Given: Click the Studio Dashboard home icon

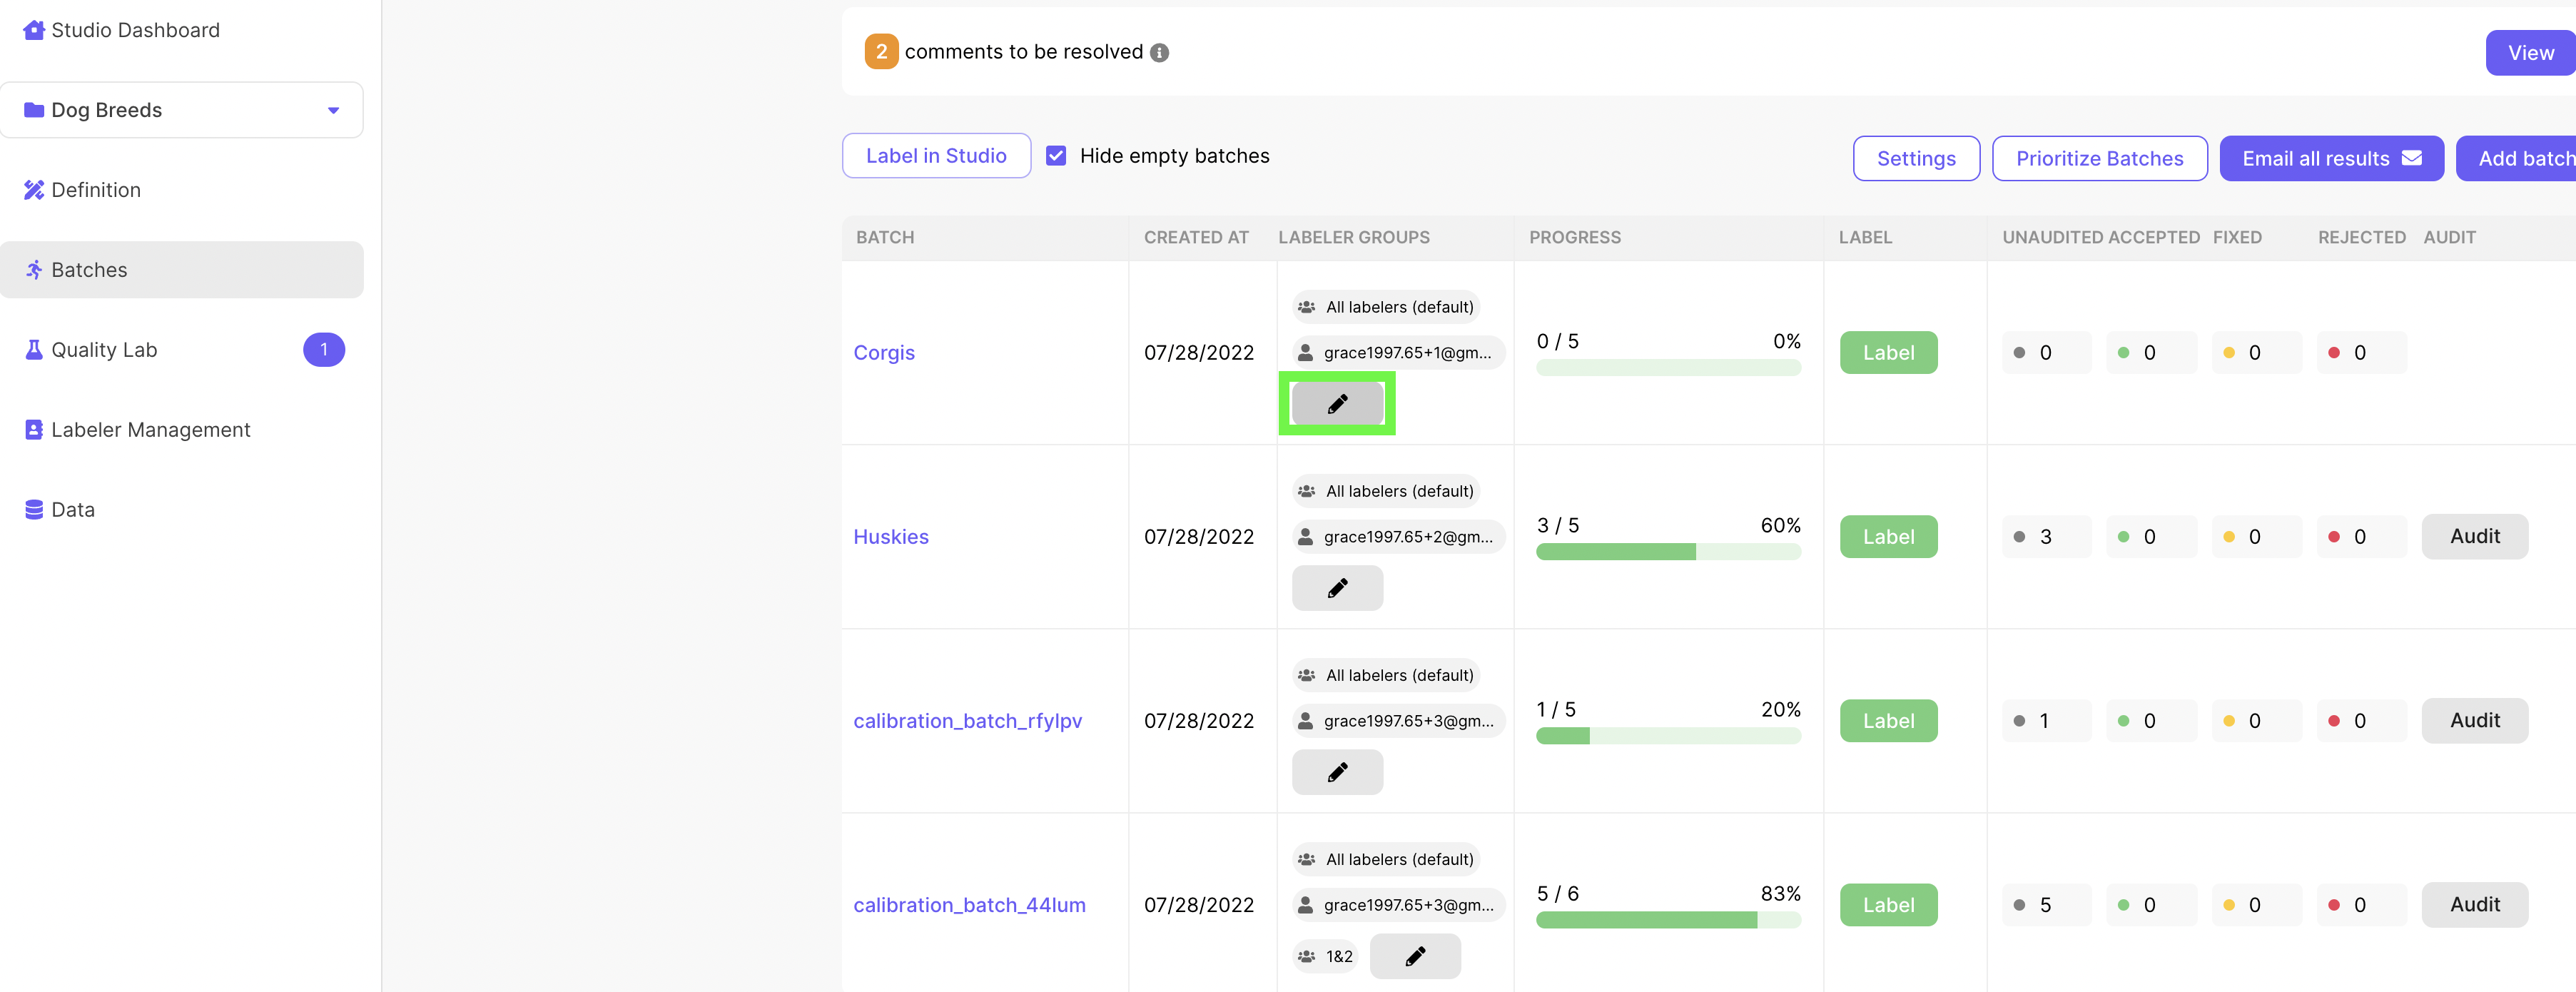Looking at the screenshot, I should (33, 30).
